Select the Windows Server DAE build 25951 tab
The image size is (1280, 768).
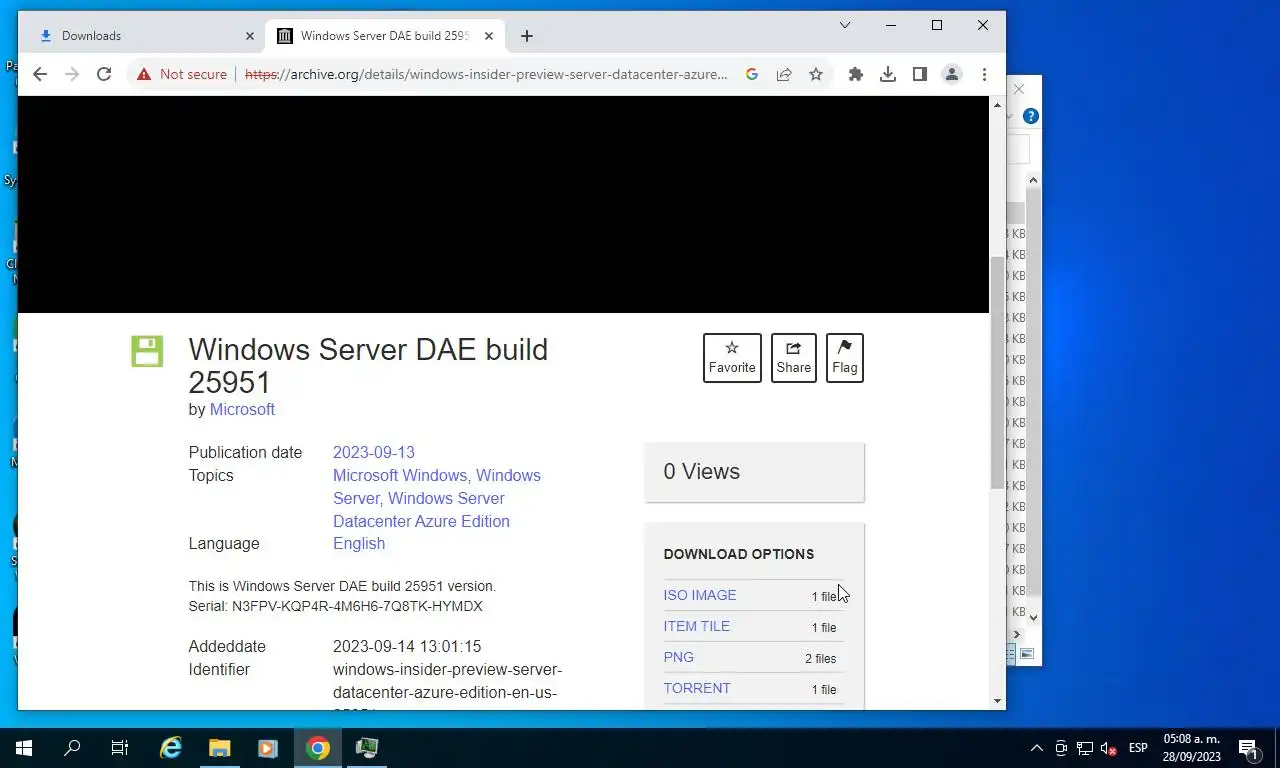click(x=385, y=36)
